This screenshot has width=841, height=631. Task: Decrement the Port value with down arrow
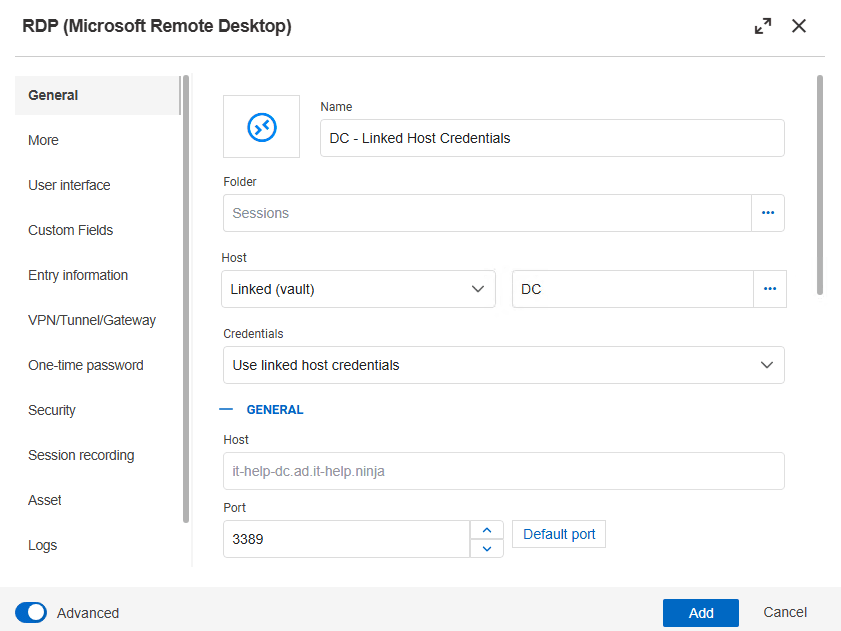pos(486,548)
